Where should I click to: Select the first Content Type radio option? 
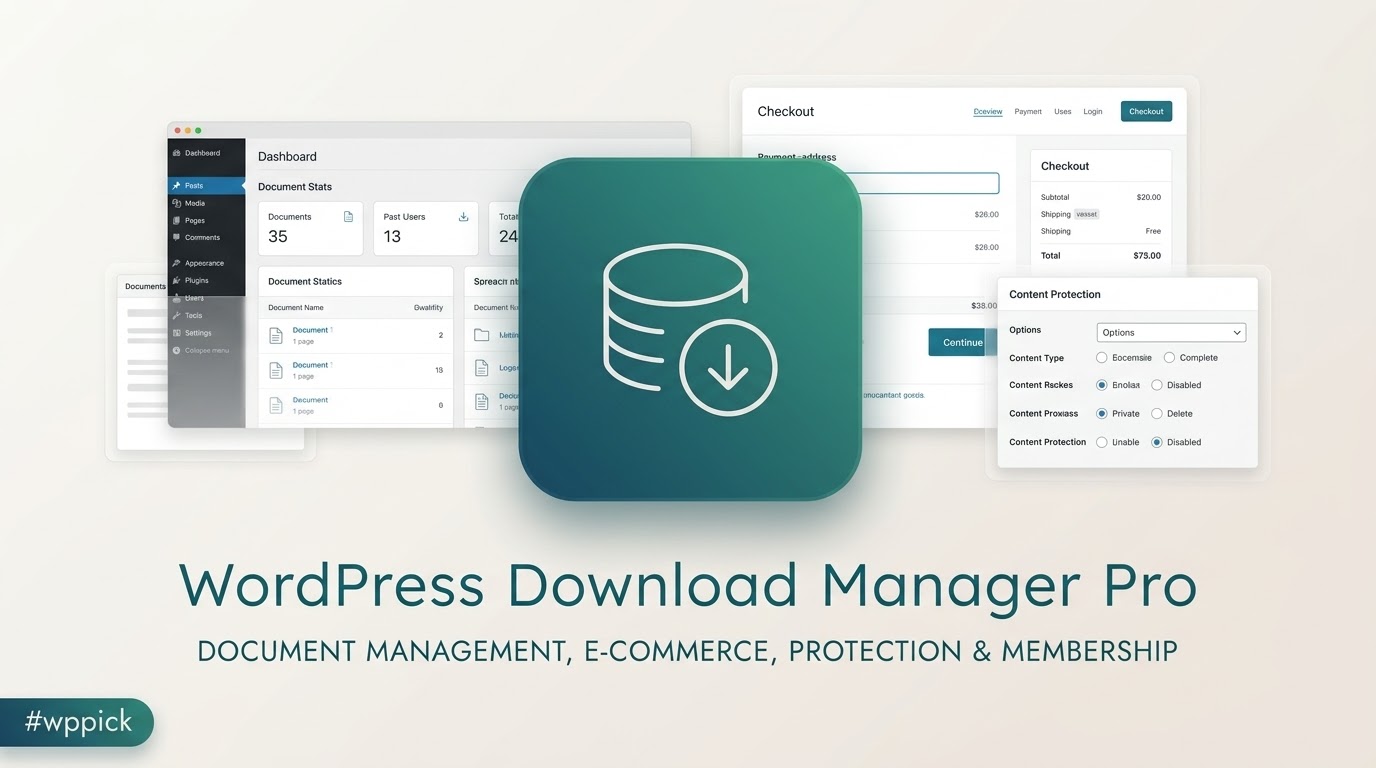pos(1102,357)
